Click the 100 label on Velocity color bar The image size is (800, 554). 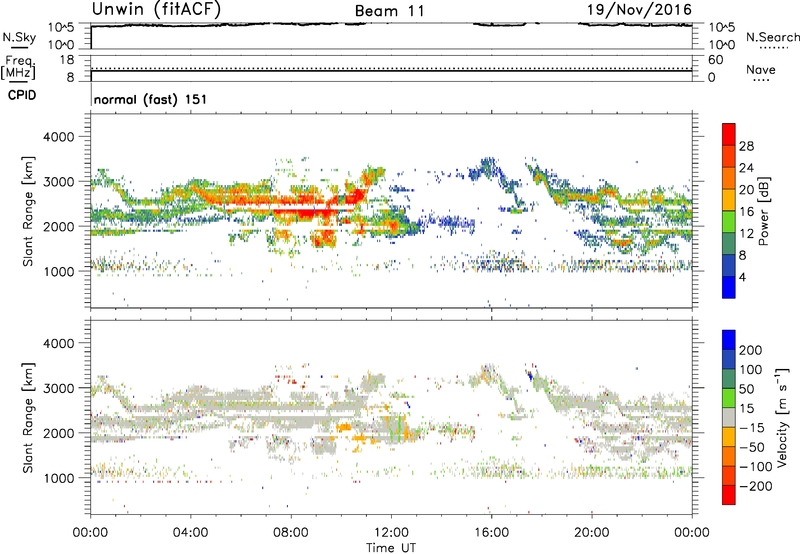click(751, 370)
